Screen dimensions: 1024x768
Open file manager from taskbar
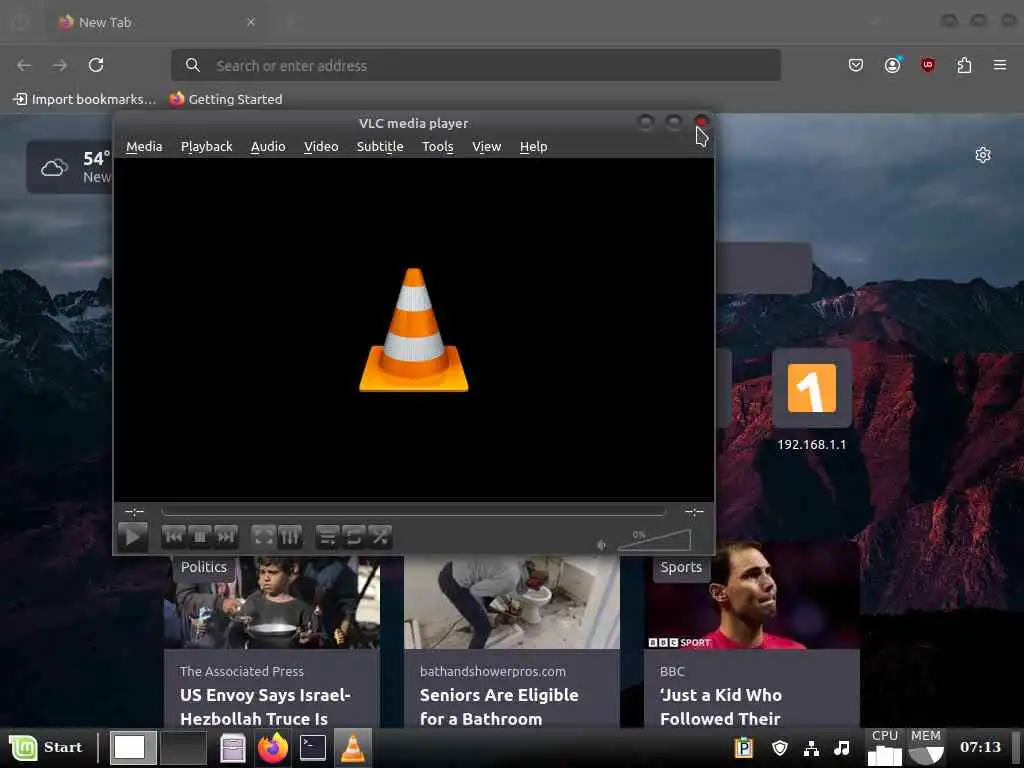pyautogui.click(x=232, y=748)
